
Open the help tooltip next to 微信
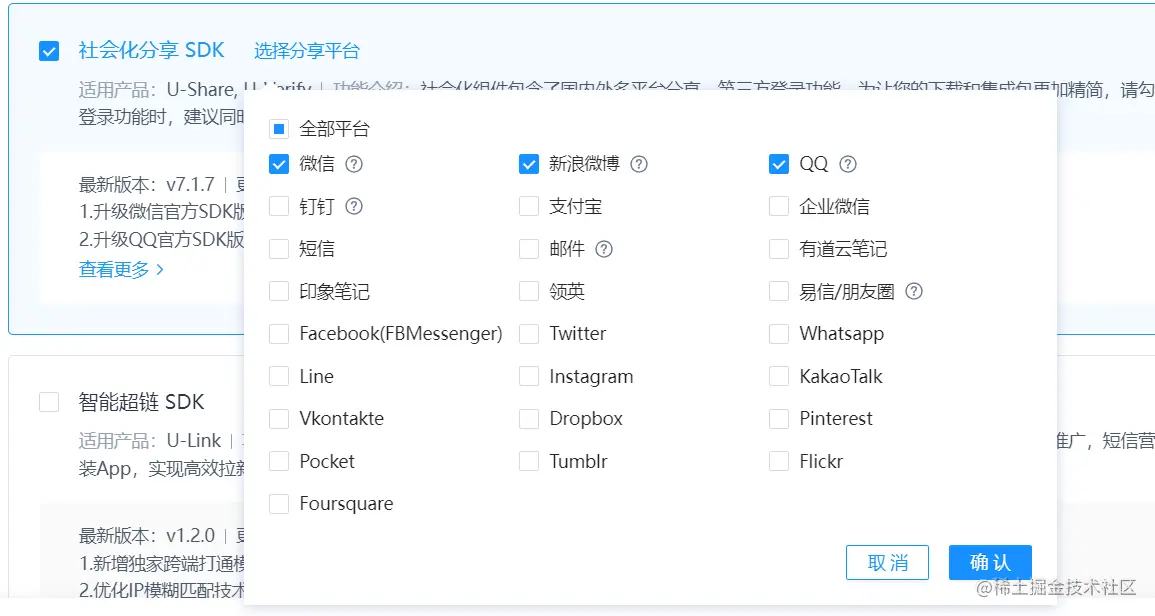point(354,164)
